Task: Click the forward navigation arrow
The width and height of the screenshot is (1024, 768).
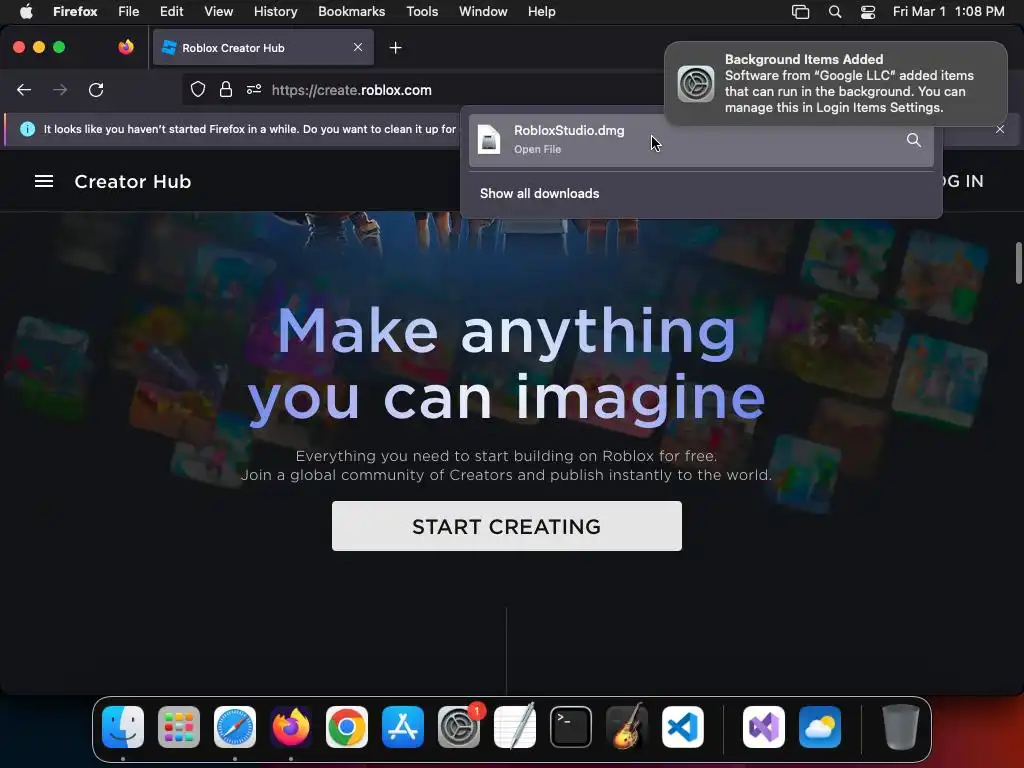Action: [x=60, y=90]
